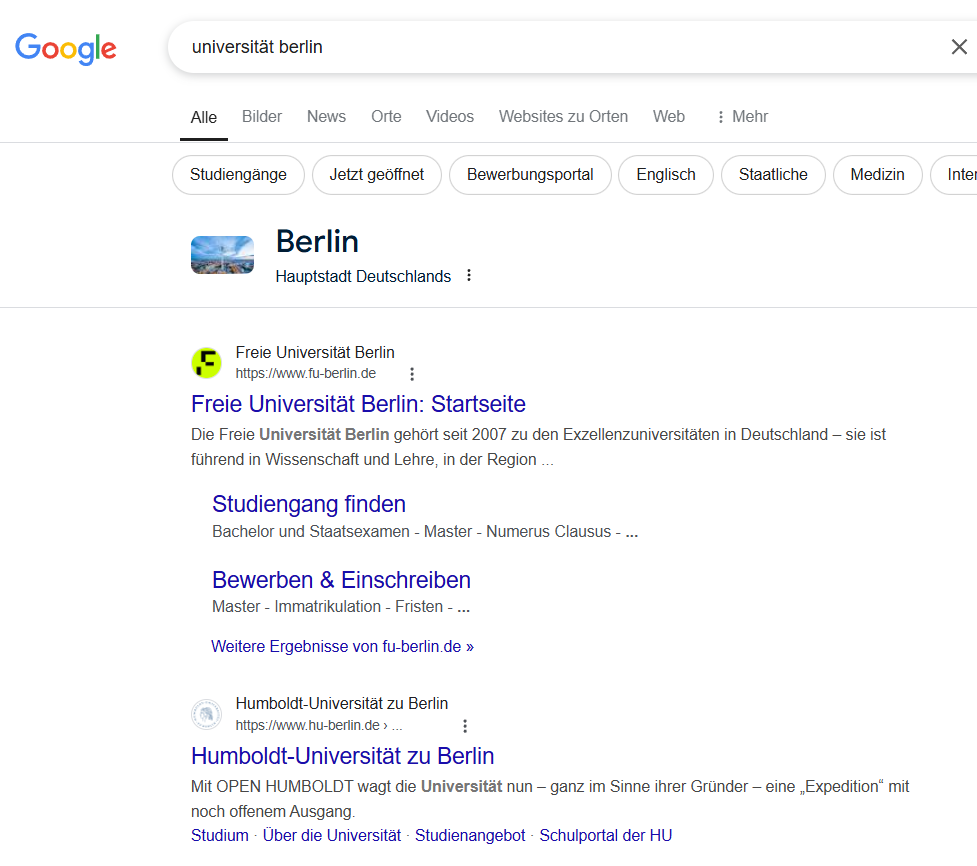Click into the search input field

(550, 47)
